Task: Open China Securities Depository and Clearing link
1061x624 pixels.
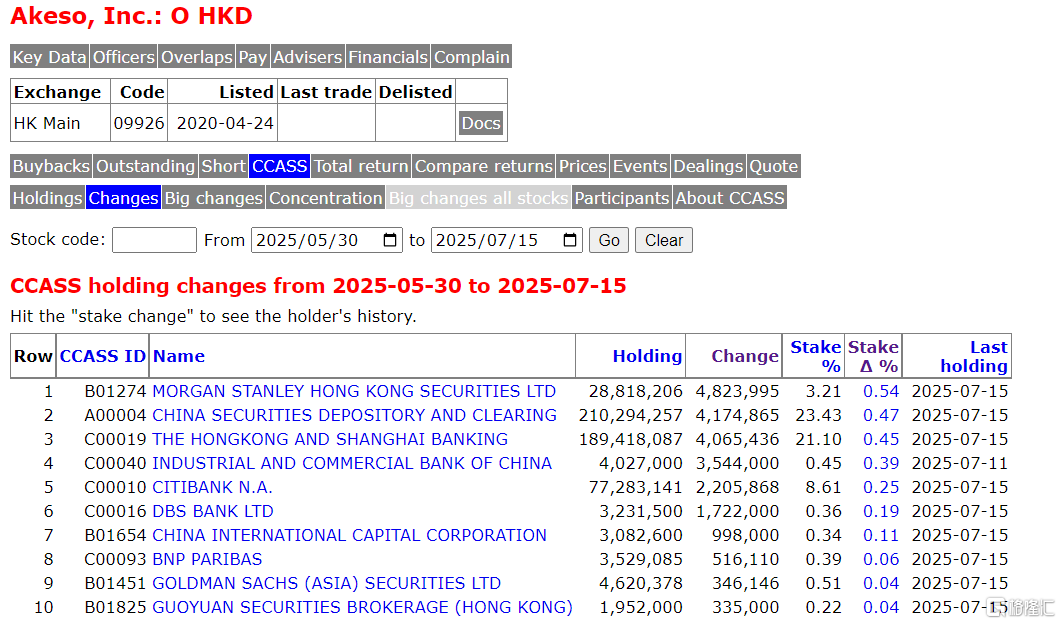Action: pos(355,415)
